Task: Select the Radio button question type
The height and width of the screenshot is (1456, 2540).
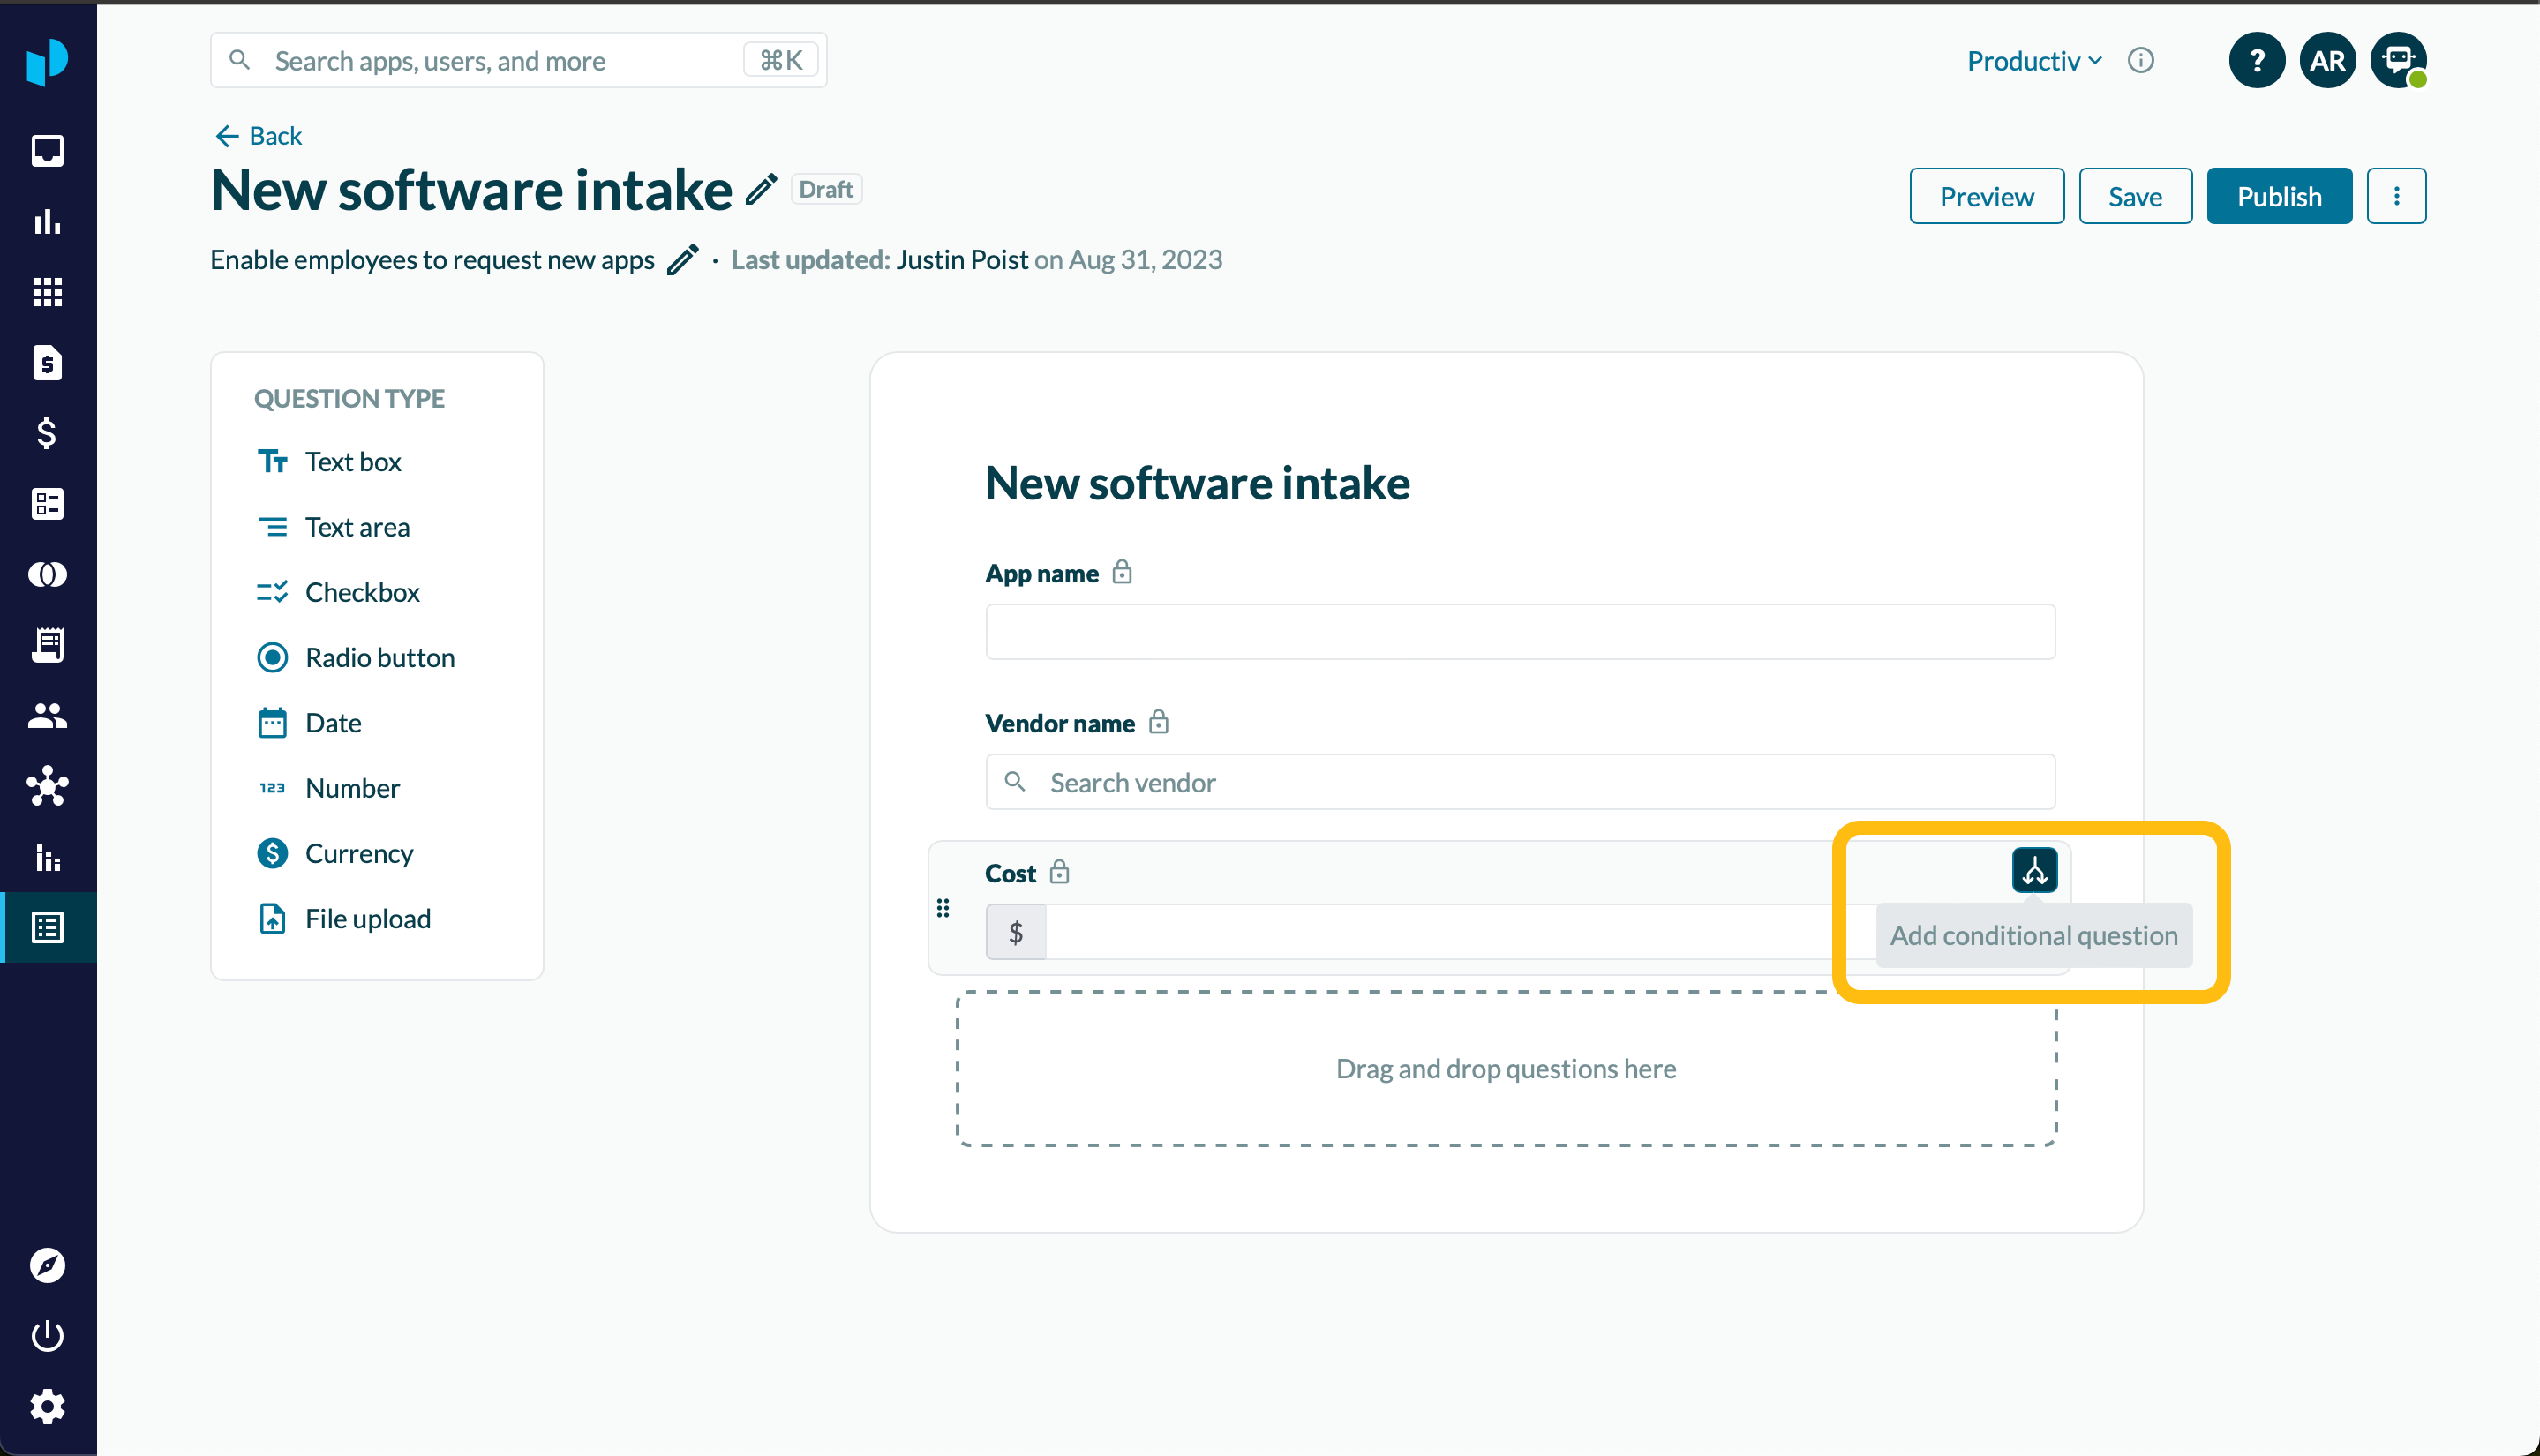Action: pyautogui.click(x=379, y=657)
